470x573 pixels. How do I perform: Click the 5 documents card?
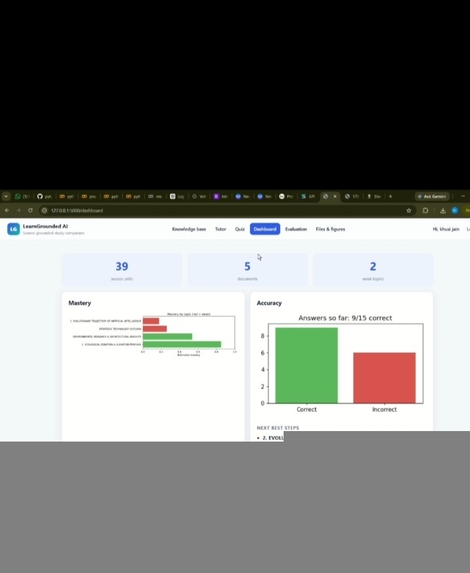(x=247, y=270)
